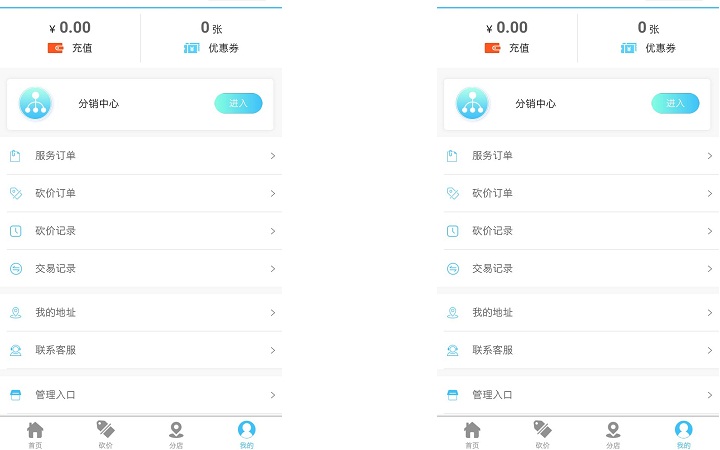Expand the 服务订单 chevron in right screen
Image resolution: width=720 pixels, height=450 pixels.
(709, 156)
